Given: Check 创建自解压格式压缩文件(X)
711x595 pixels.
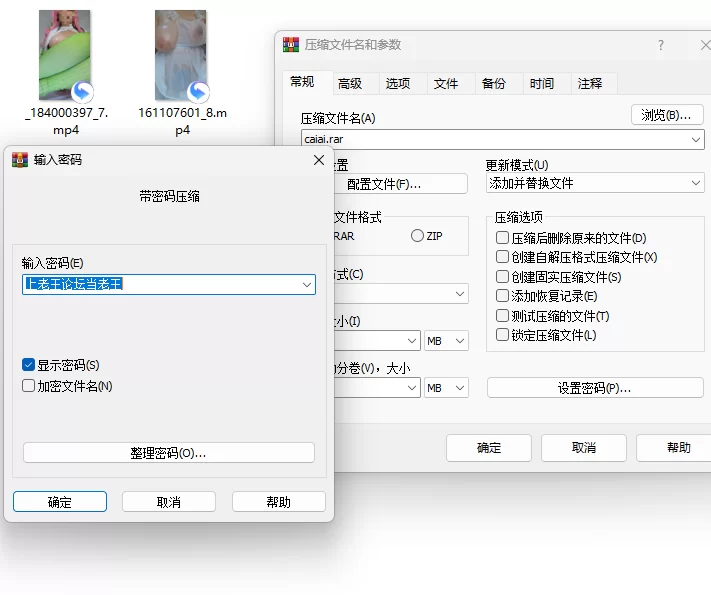Looking at the screenshot, I should click(502, 257).
